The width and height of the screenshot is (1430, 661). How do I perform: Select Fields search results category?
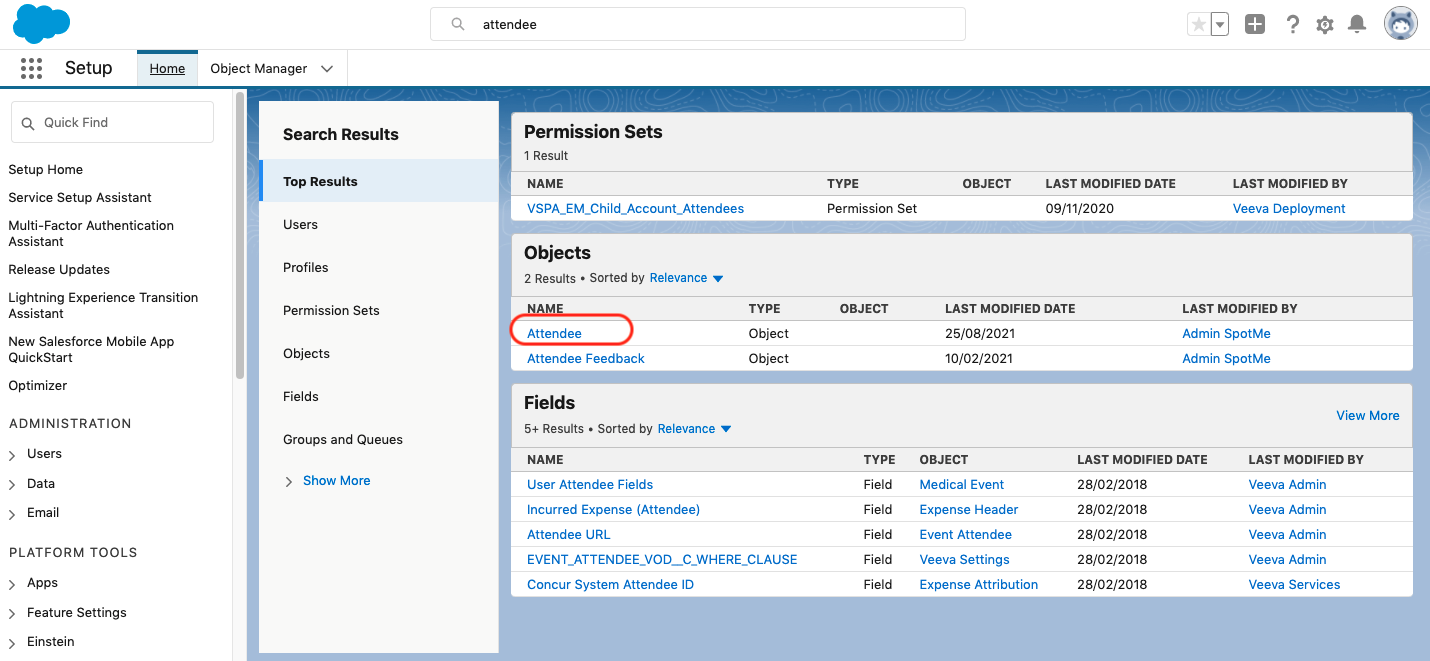coord(301,396)
